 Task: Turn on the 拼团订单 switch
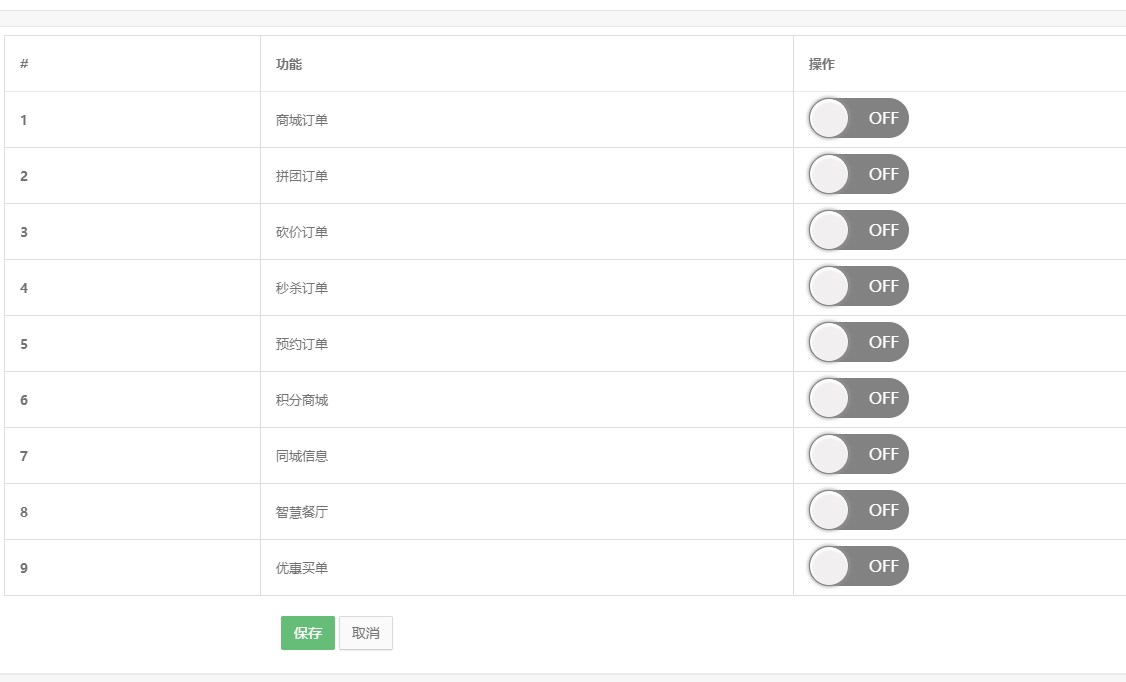[858, 175]
